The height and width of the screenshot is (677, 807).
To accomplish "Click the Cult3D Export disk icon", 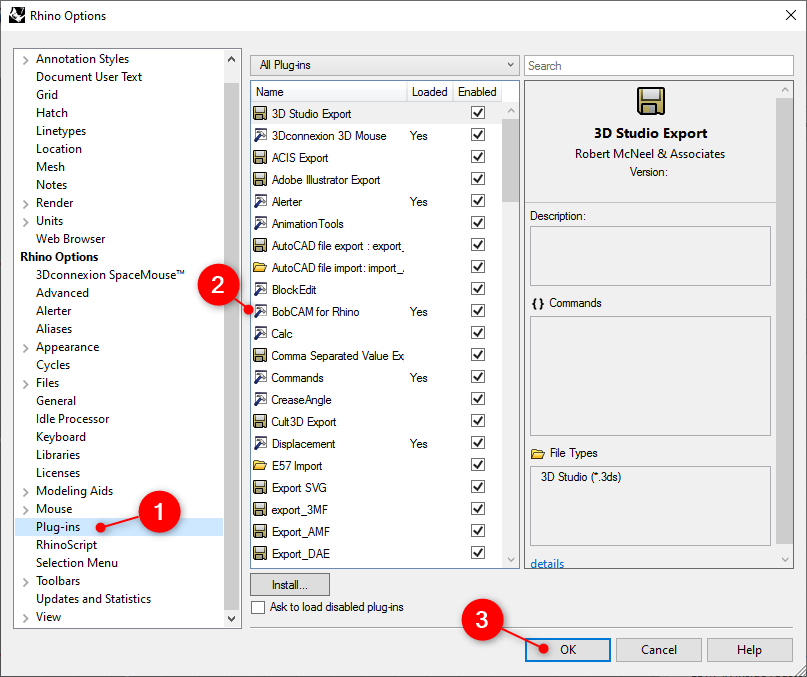I will click(x=260, y=422).
